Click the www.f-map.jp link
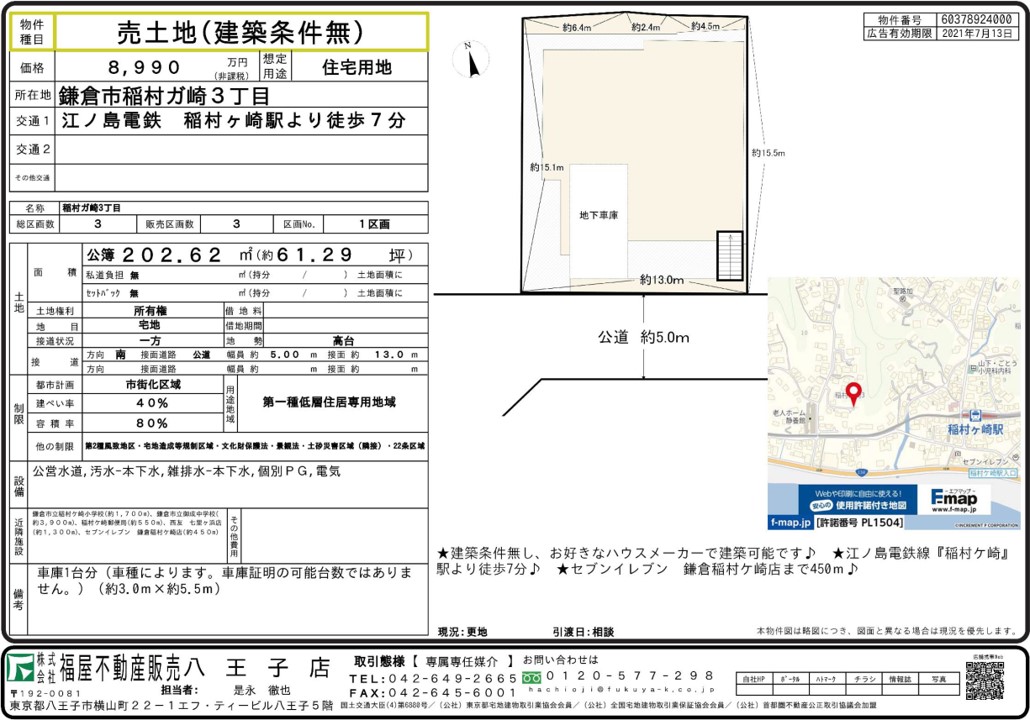 [x=956, y=510]
